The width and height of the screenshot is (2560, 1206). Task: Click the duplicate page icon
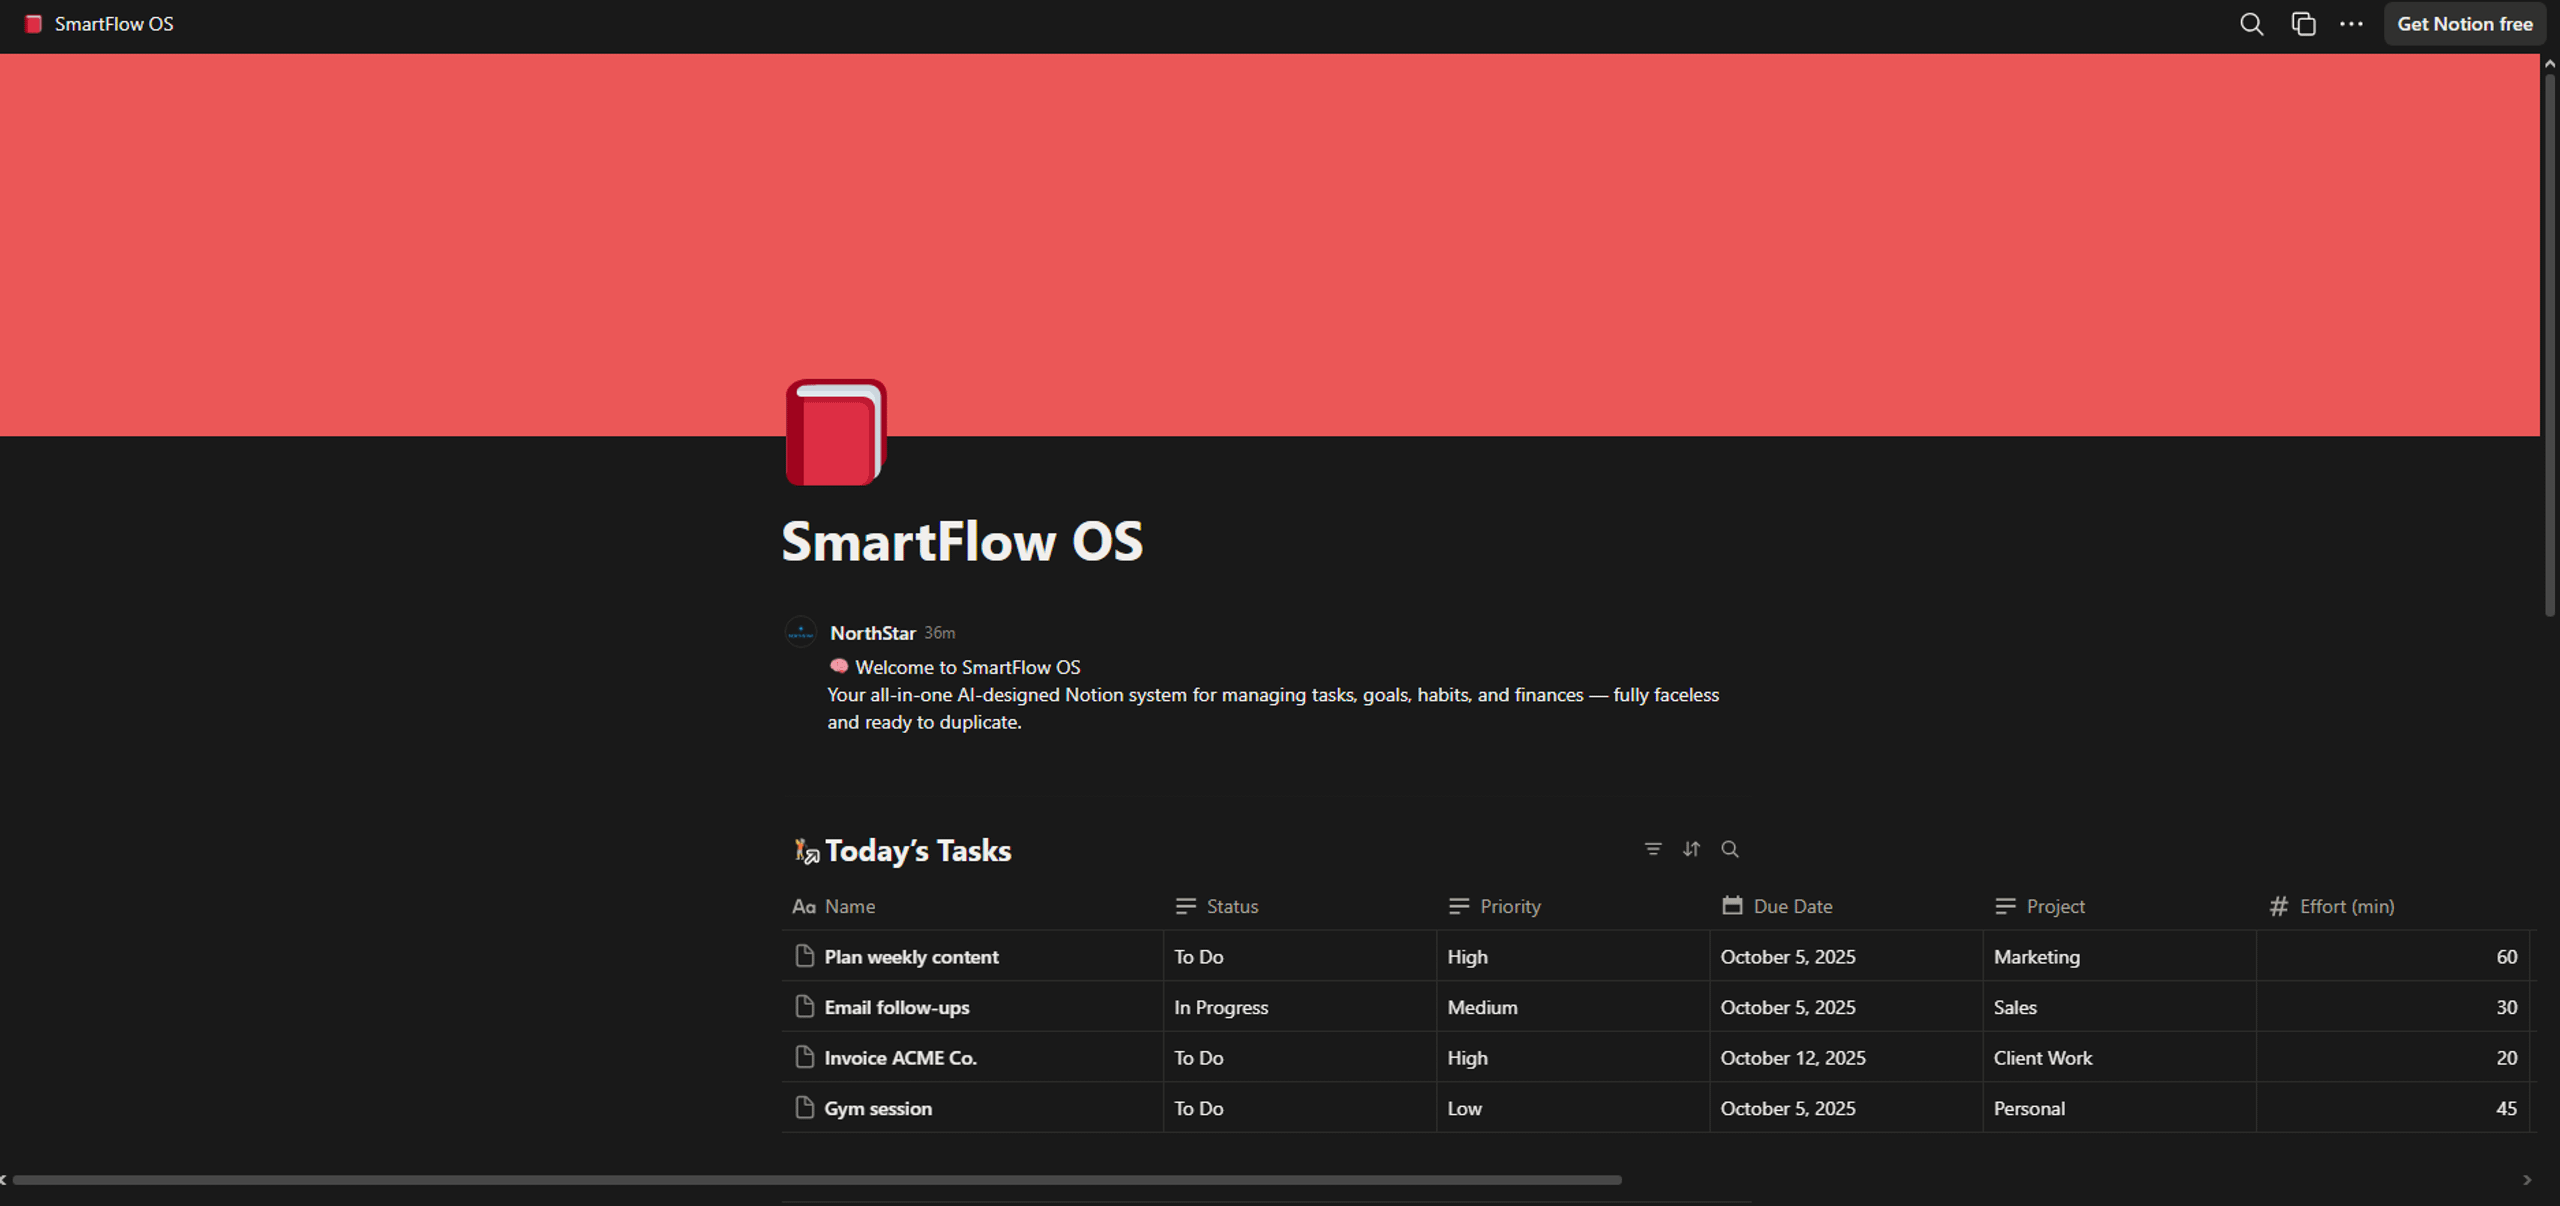click(2303, 24)
